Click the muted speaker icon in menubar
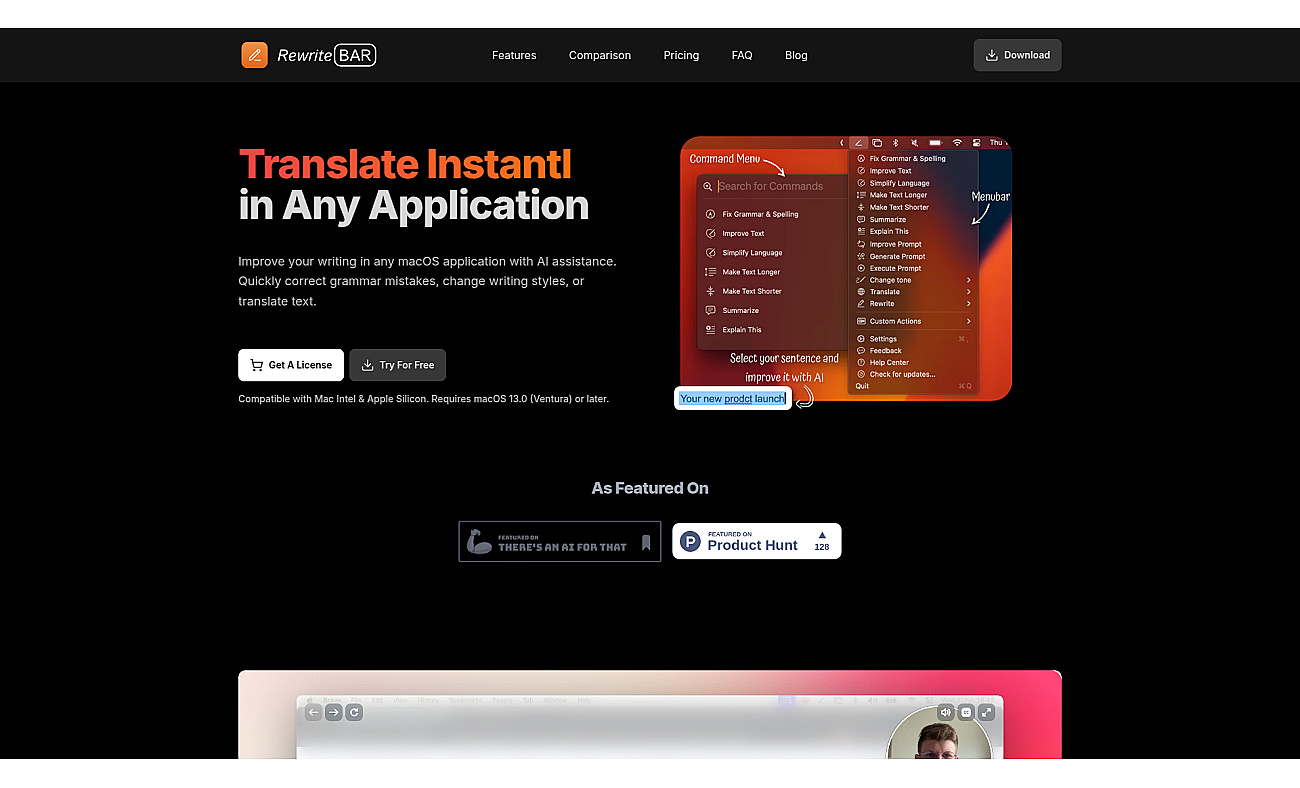The width and height of the screenshot is (1300, 788). 915,143
